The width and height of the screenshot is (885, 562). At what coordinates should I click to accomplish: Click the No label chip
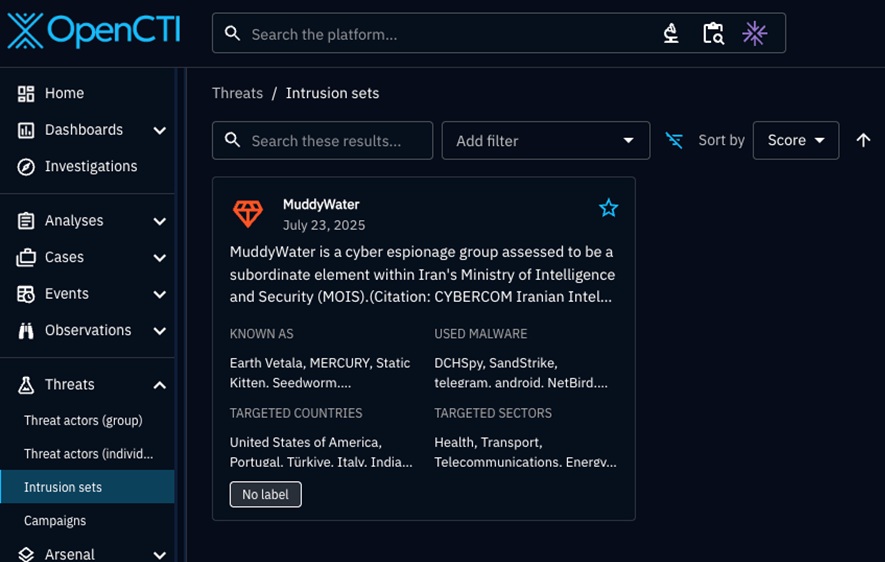[x=265, y=494]
